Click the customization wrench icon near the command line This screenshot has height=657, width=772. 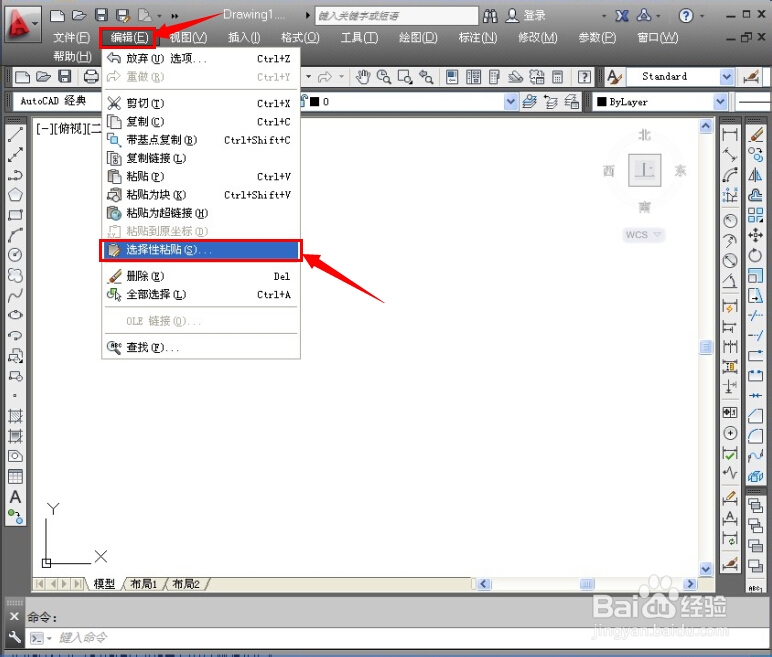(14, 637)
